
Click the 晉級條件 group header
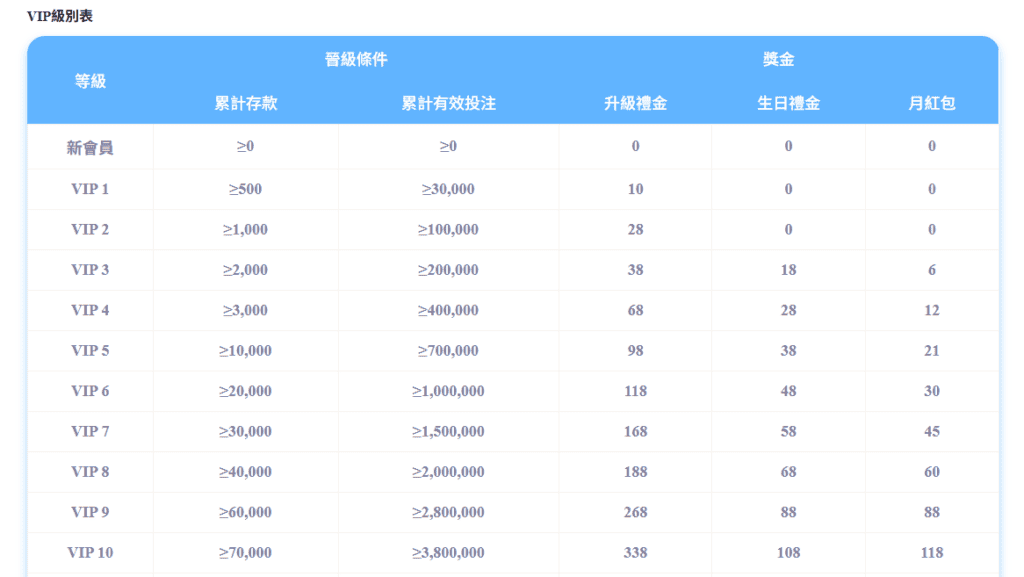pyautogui.click(x=356, y=59)
